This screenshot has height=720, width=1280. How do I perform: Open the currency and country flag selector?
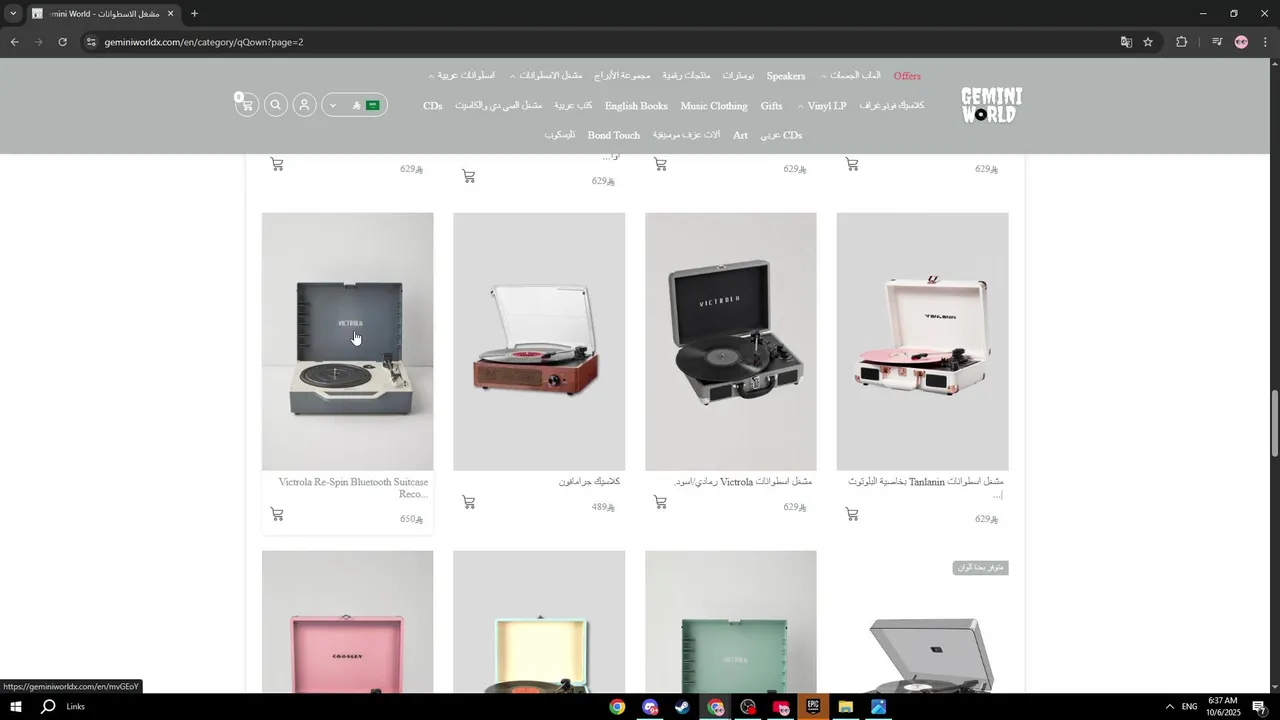(x=354, y=105)
